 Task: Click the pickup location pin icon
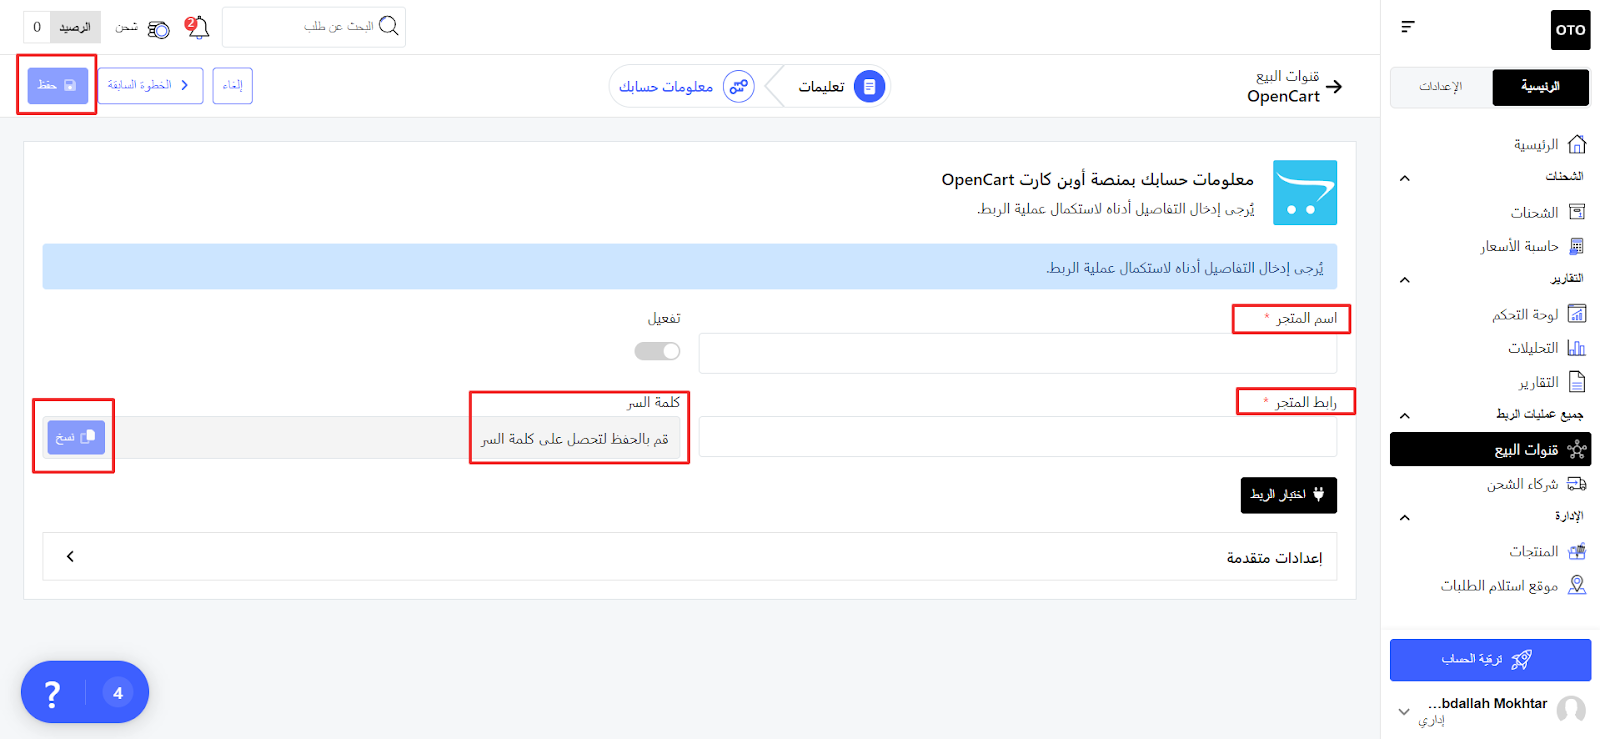point(1577,585)
